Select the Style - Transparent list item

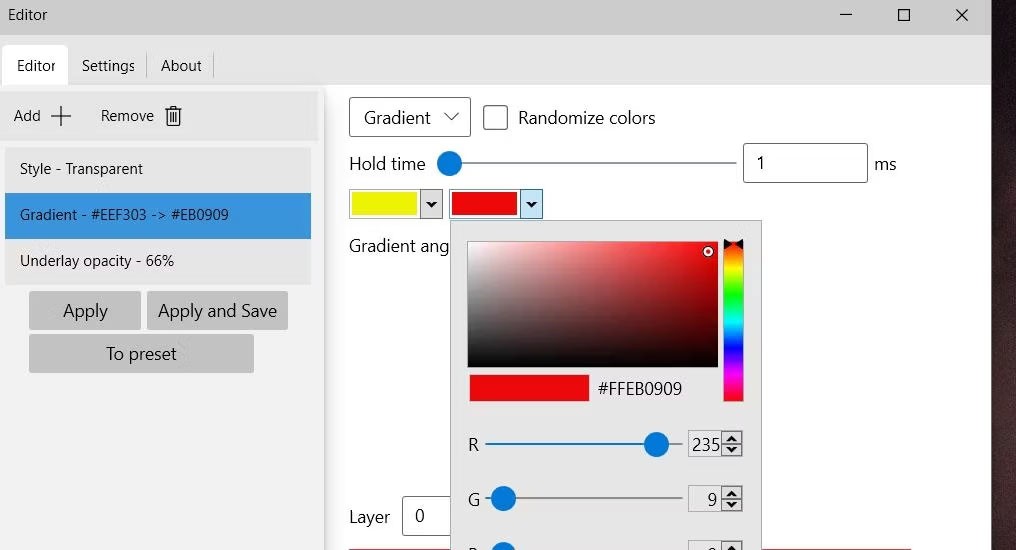click(x=158, y=169)
